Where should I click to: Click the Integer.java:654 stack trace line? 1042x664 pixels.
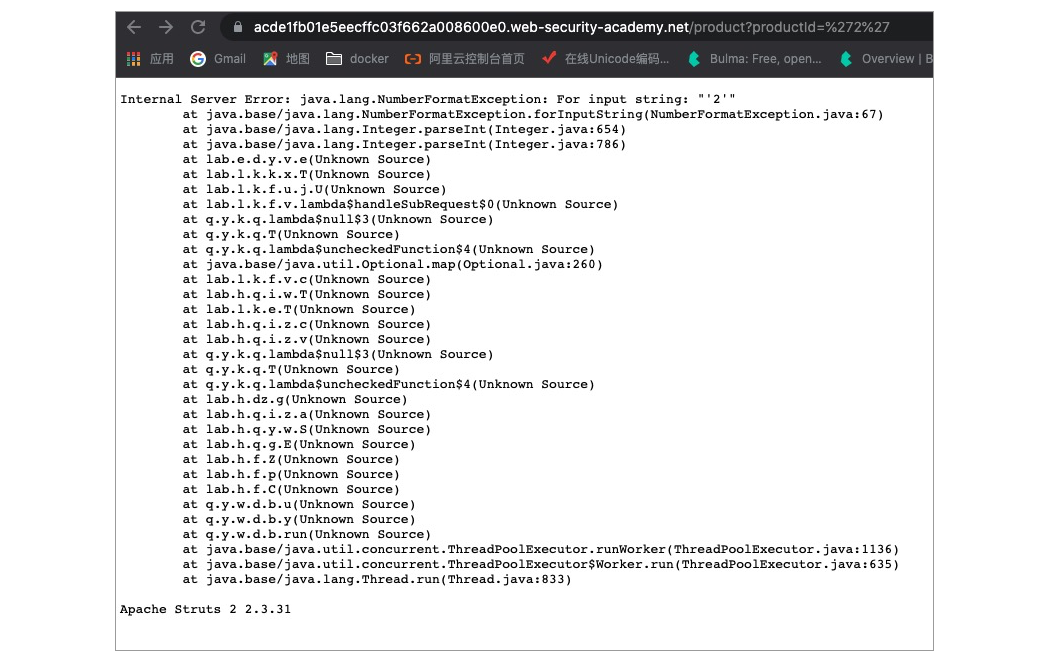tap(404, 129)
